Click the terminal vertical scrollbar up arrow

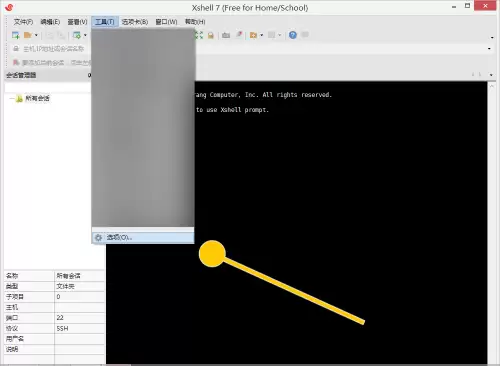point(491,86)
